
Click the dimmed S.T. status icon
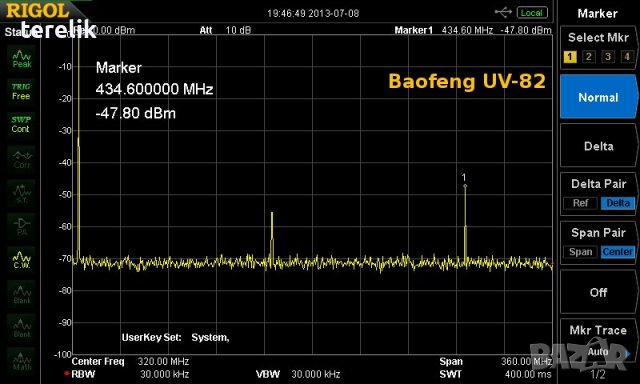pos(22,193)
